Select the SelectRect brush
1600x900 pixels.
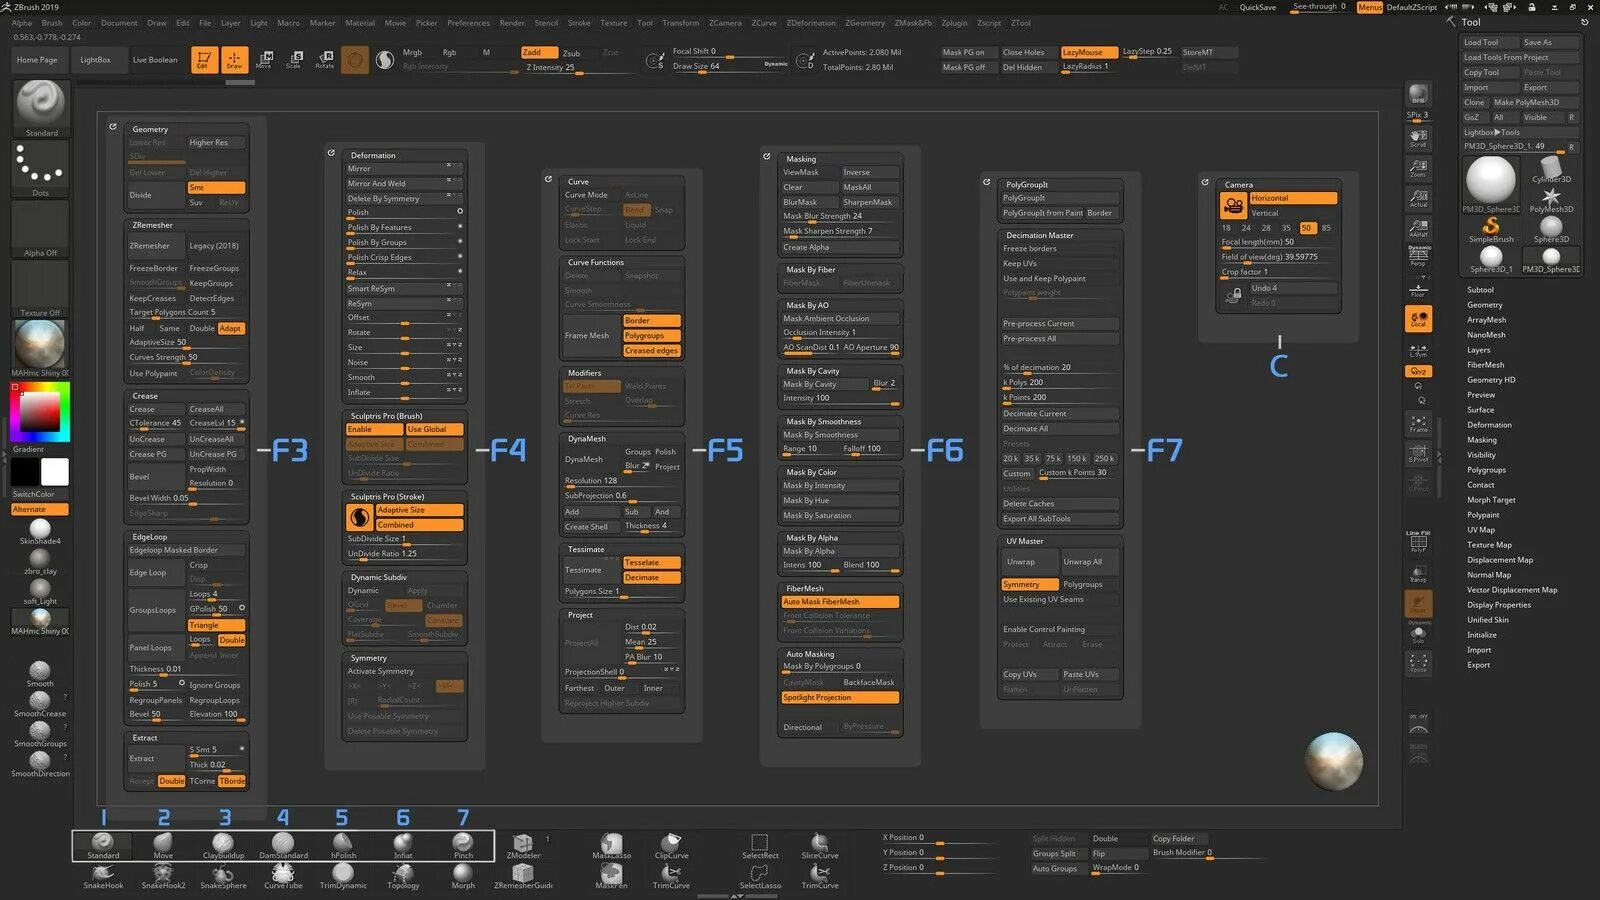(x=760, y=846)
